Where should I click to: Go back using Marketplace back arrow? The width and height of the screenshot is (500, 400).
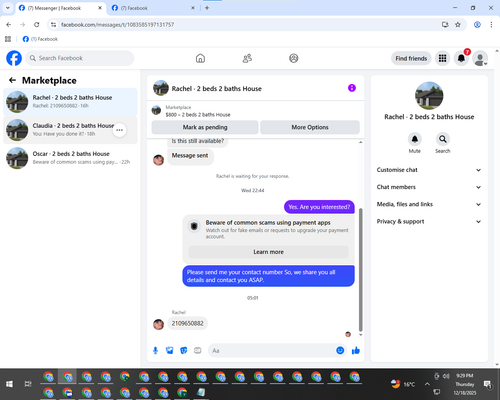click(12, 80)
